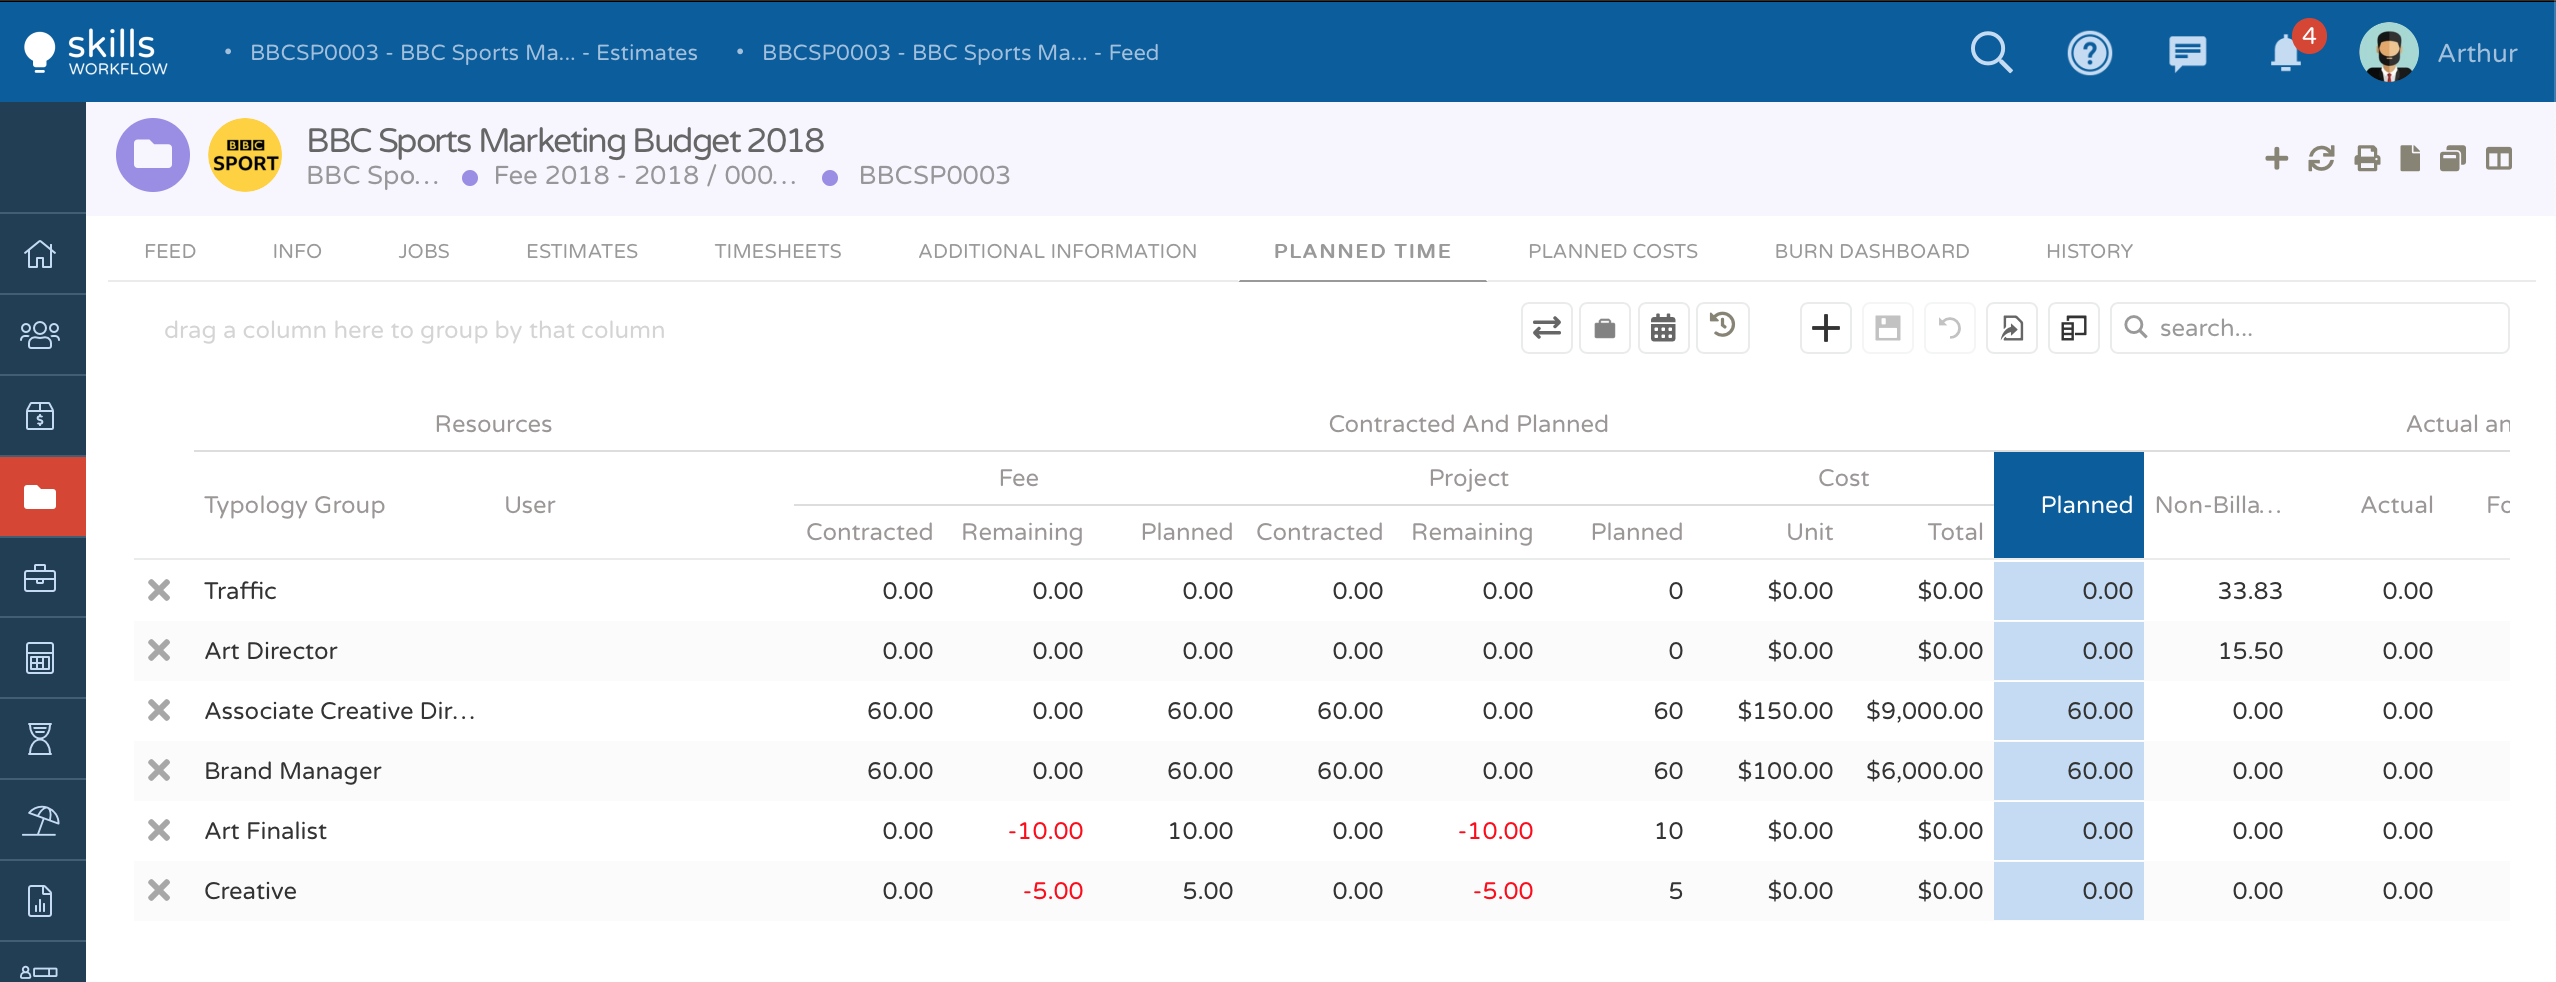Click the highlighted Planned column header
This screenshot has width=2556, height=982.
tap(2069, 505)
